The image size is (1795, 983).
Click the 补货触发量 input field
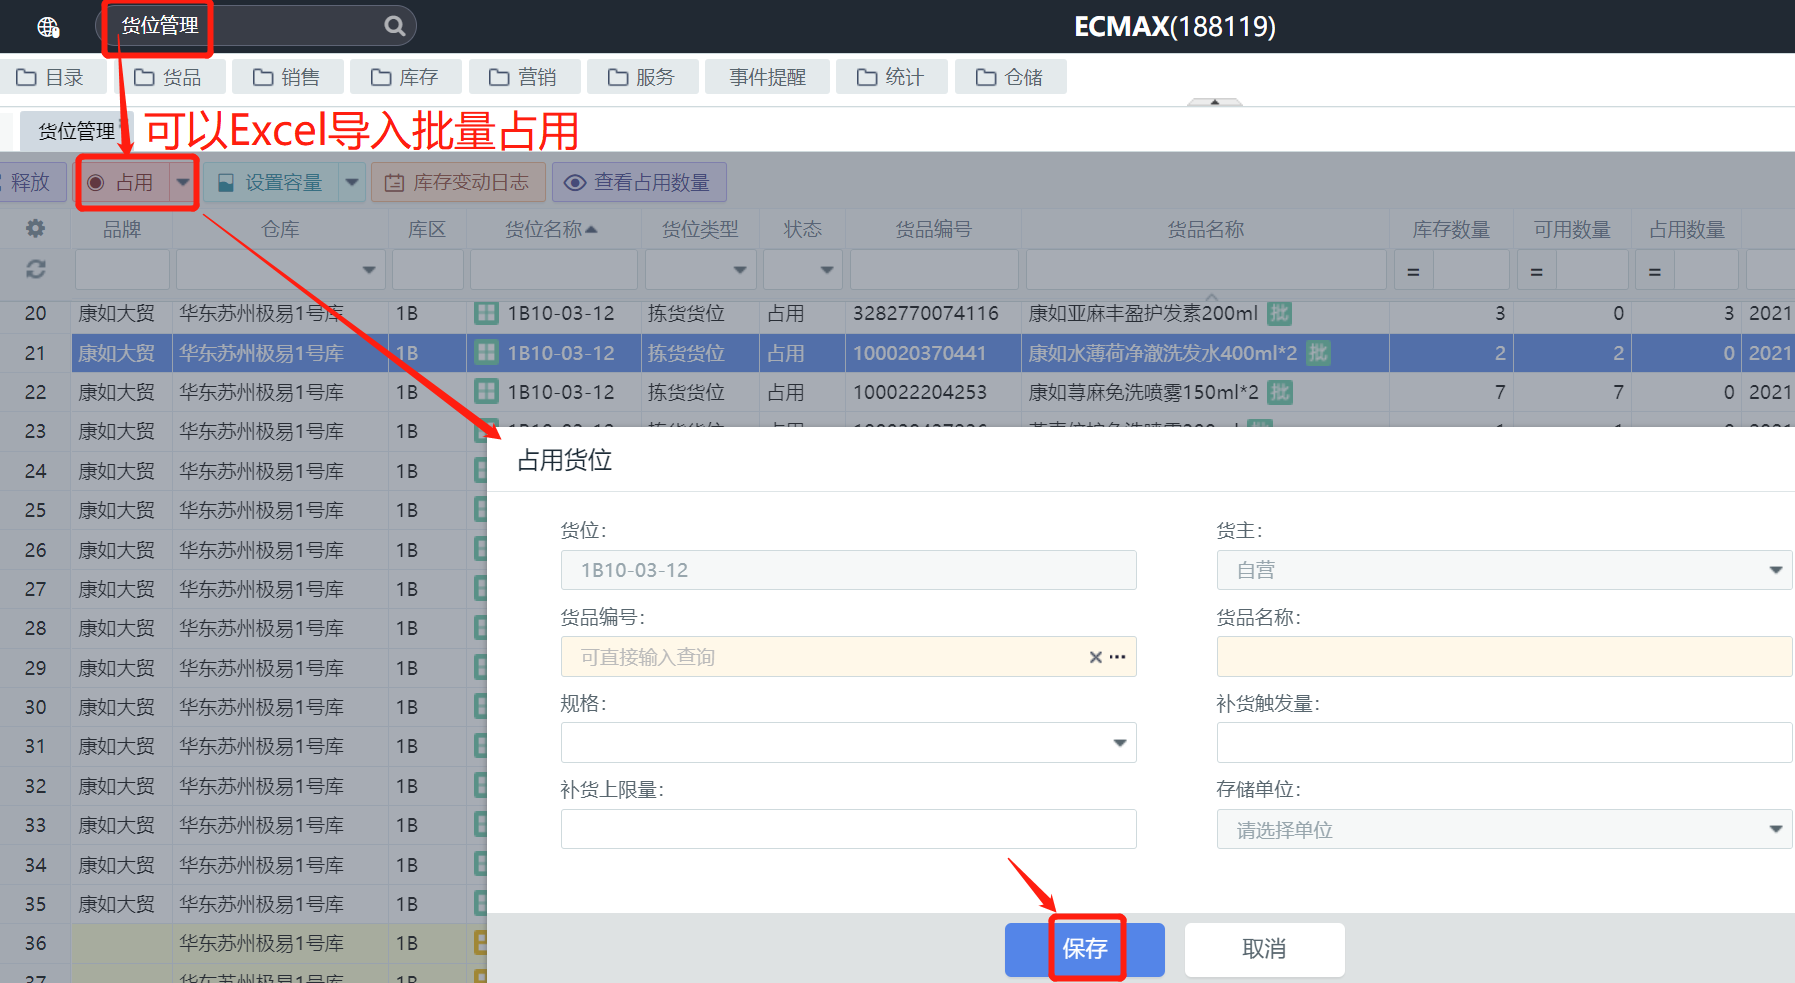[1505, 743]
